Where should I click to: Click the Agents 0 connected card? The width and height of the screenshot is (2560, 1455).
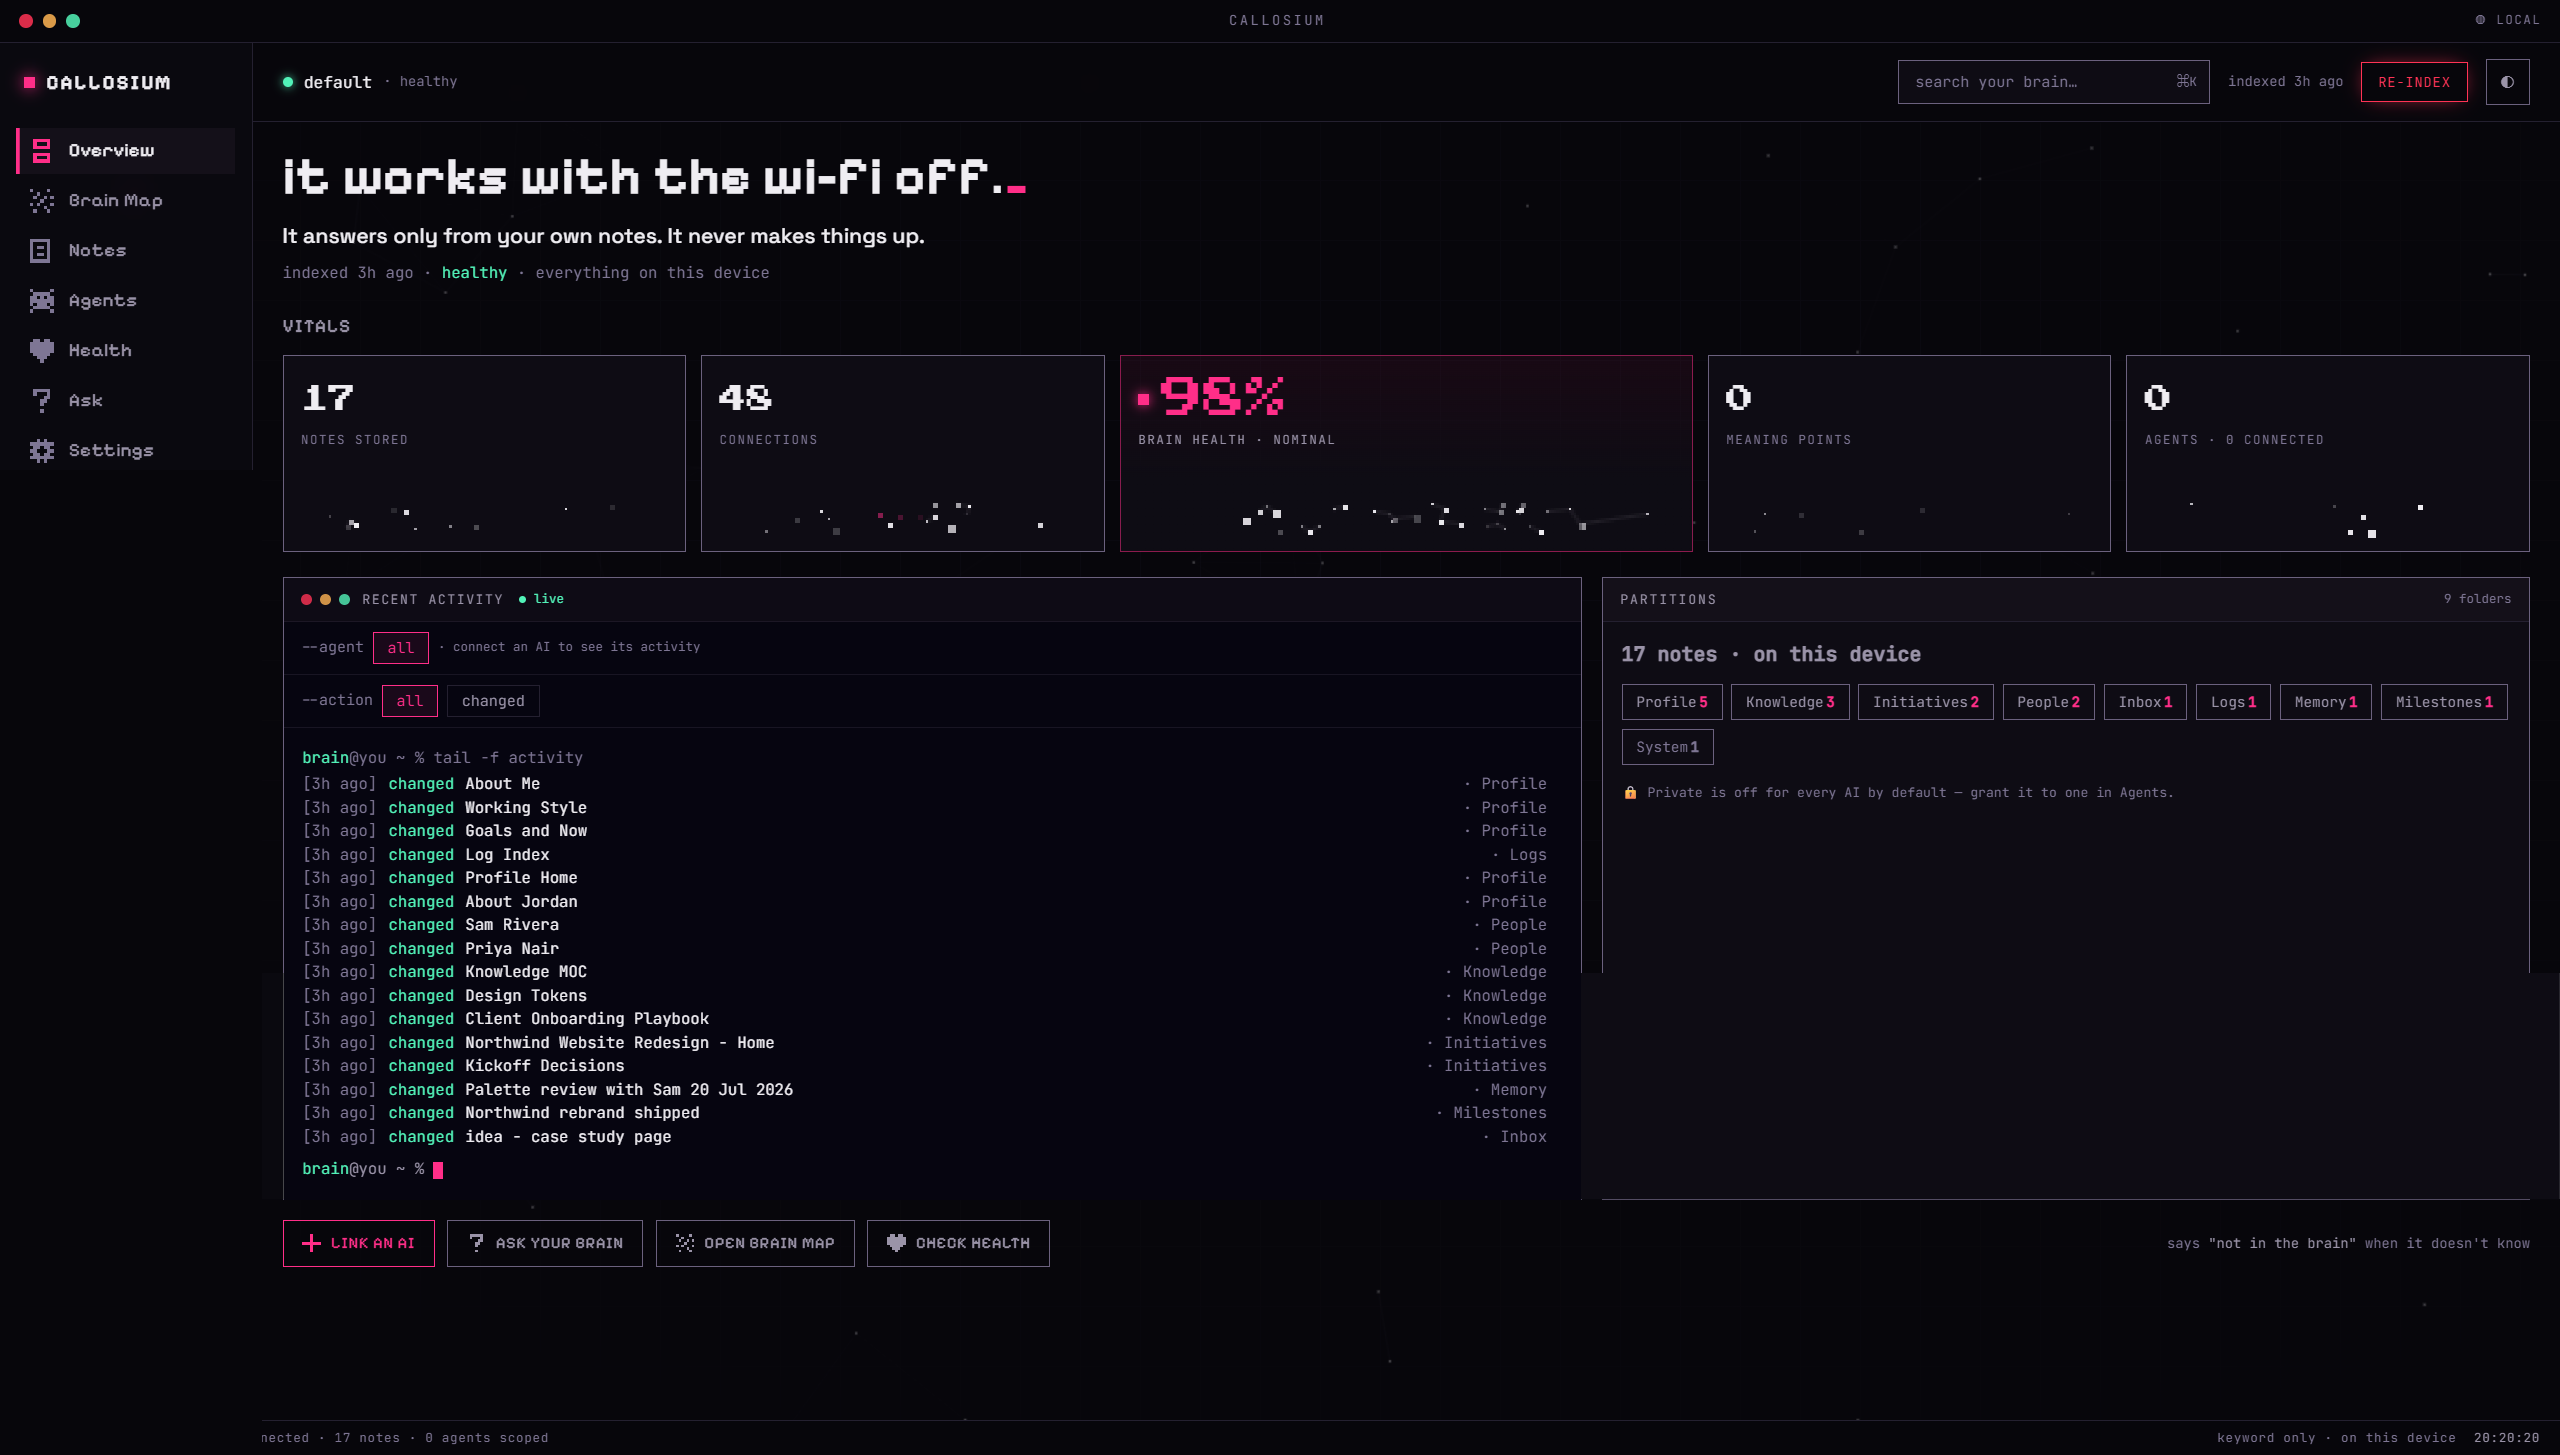point(2328,453)
